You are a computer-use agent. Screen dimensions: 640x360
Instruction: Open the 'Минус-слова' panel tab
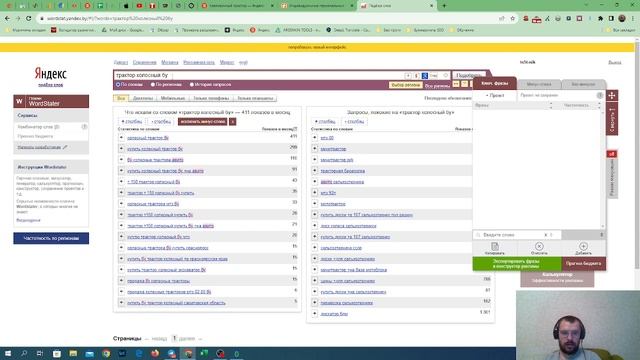[539, 84]
